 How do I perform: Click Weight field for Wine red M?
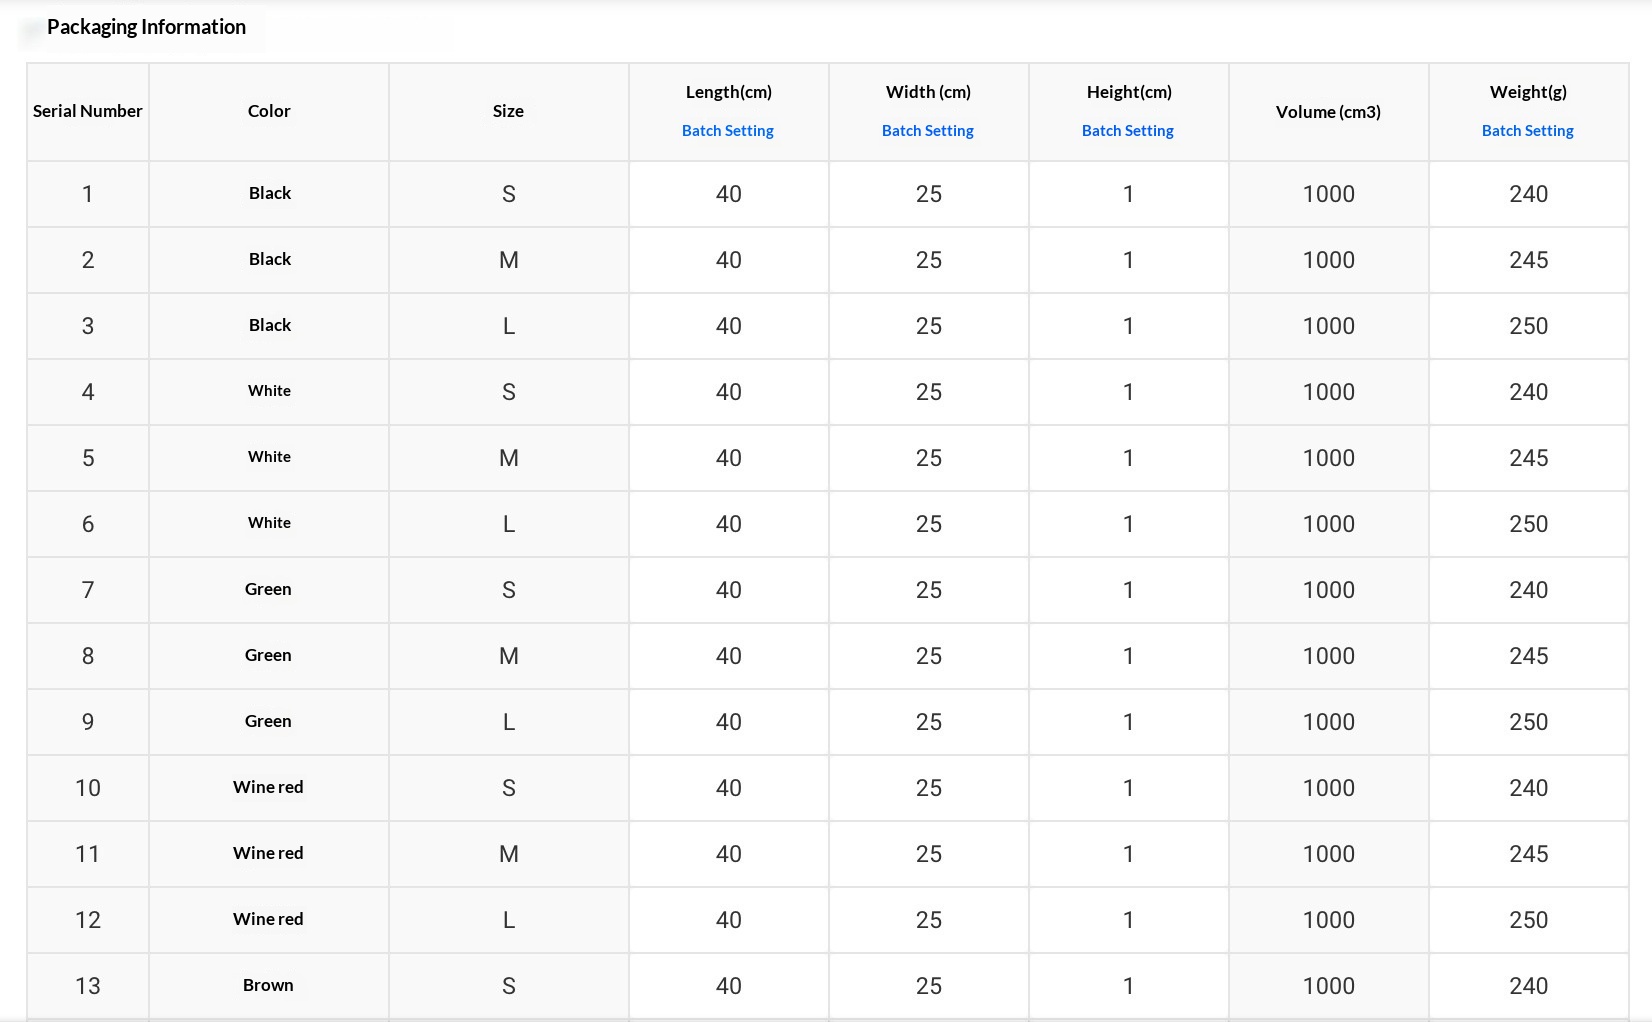point(1528,854)
